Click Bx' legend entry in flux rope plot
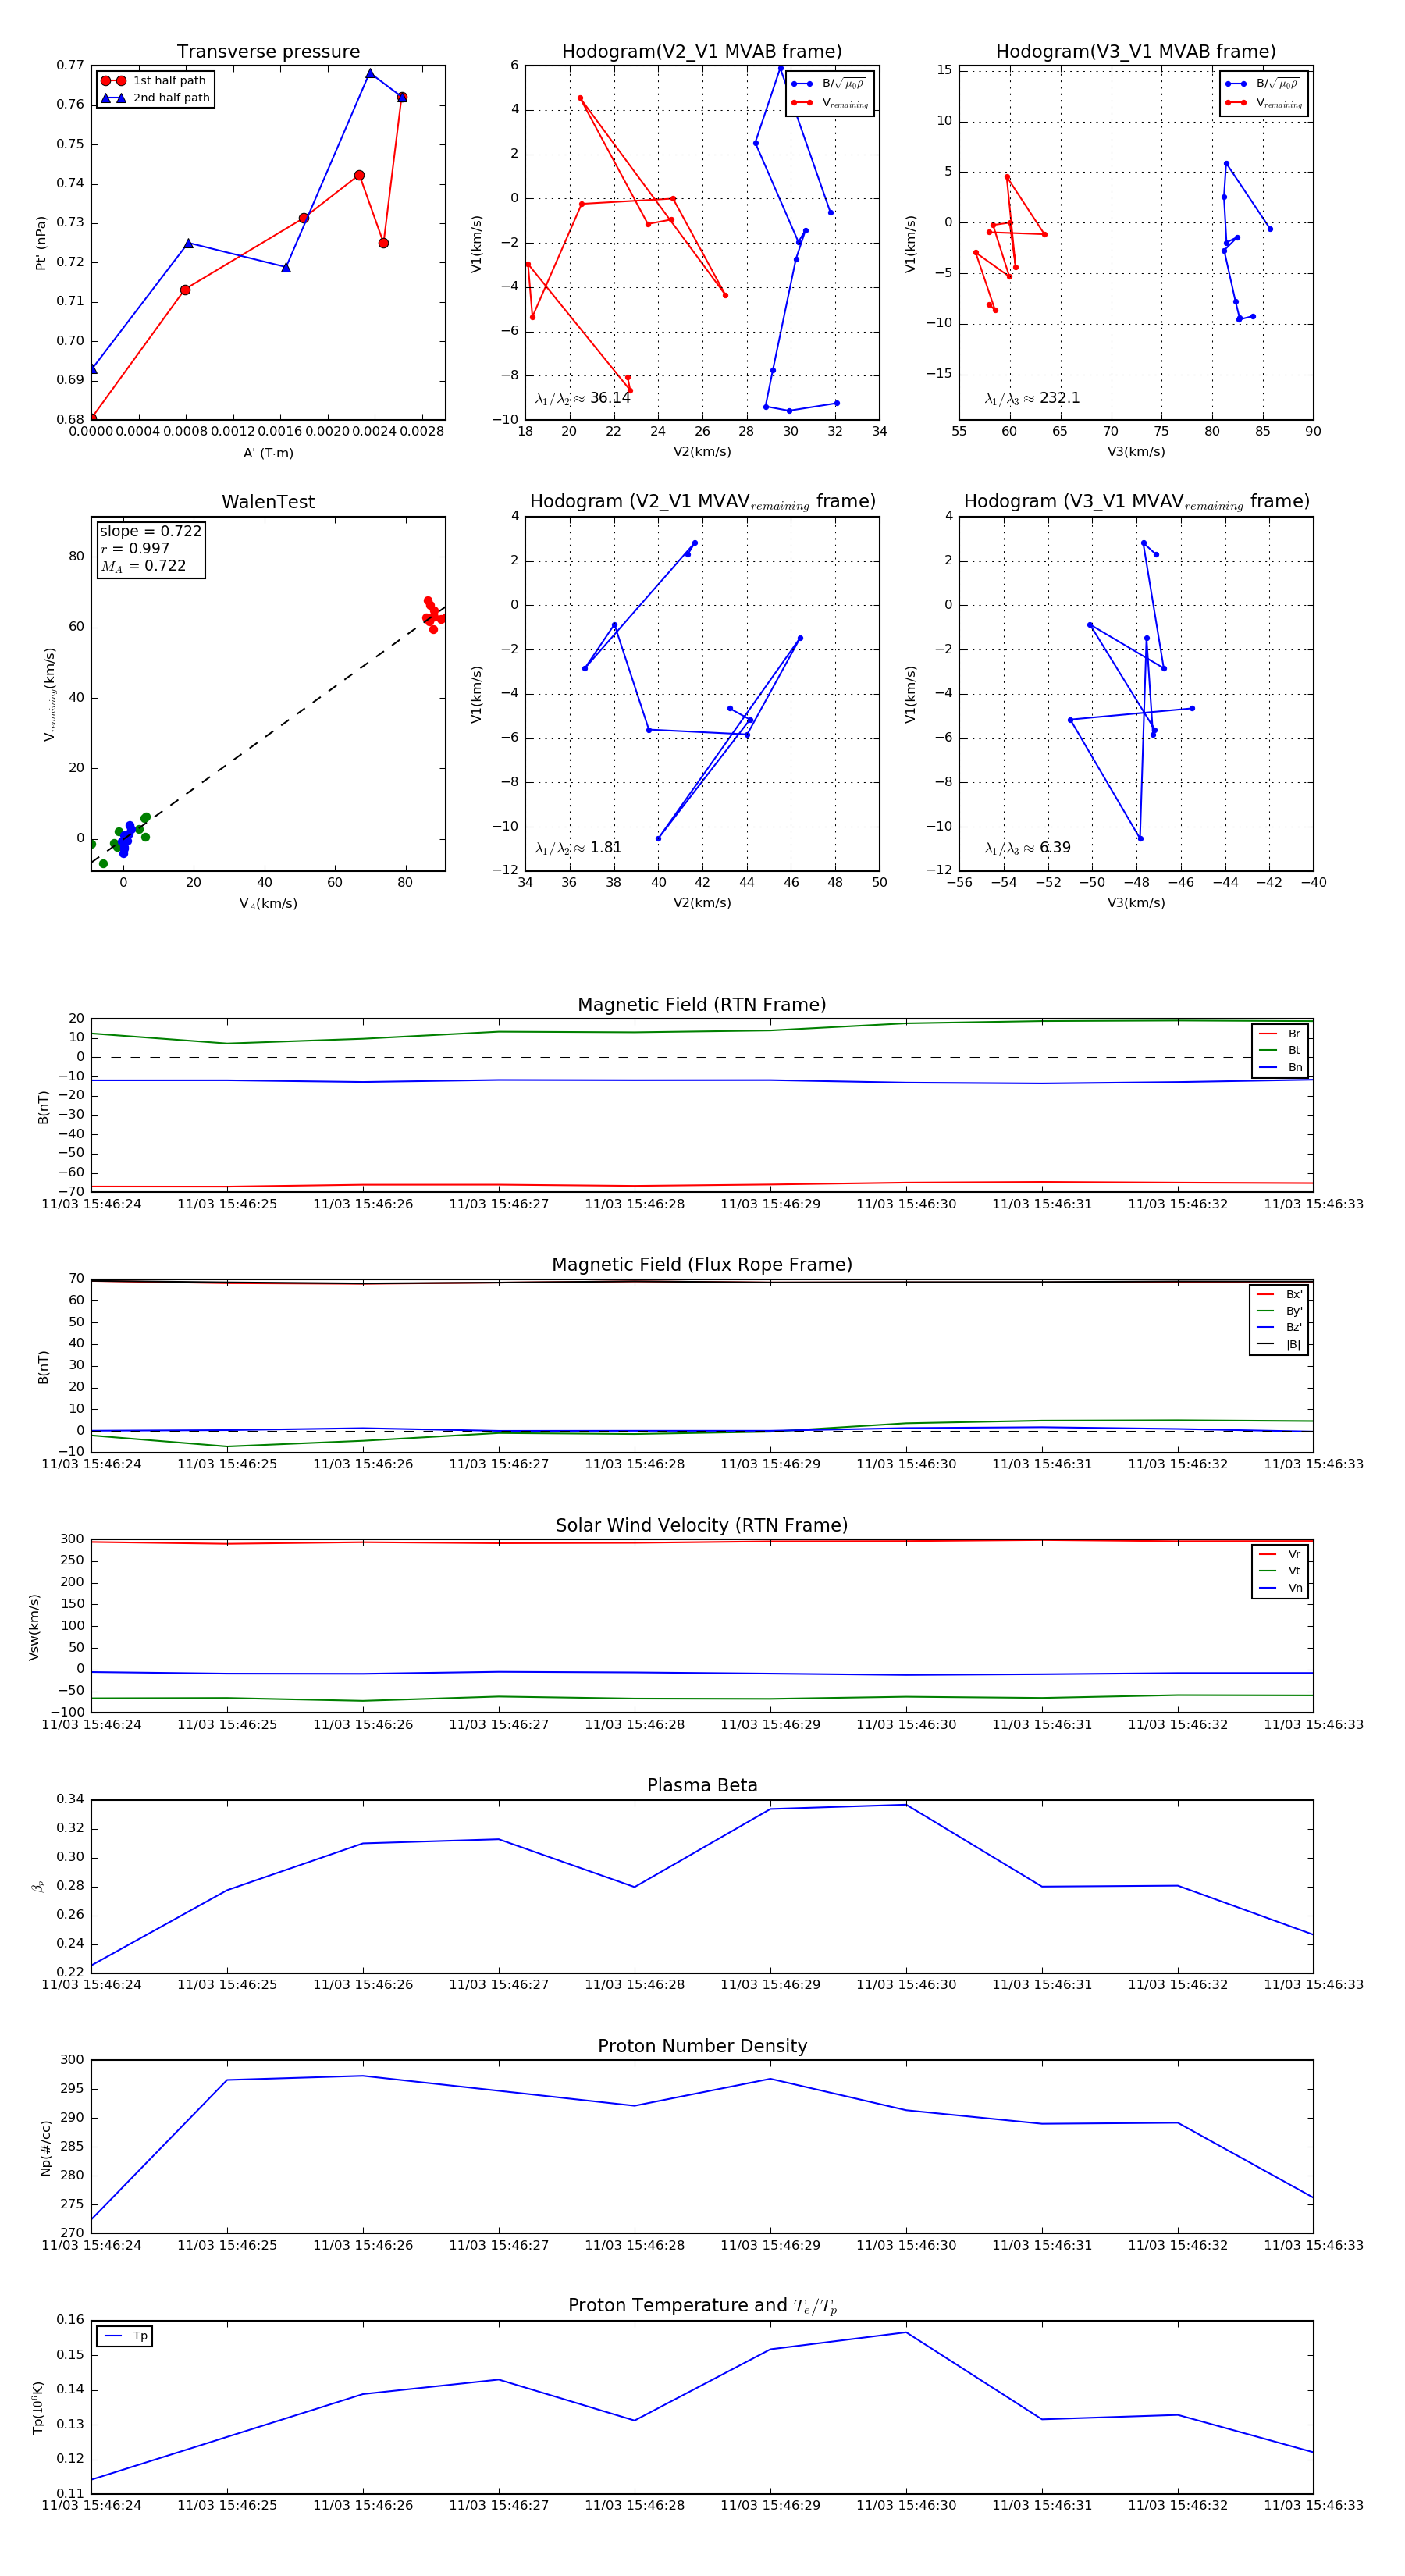 coord(1279,1294)
